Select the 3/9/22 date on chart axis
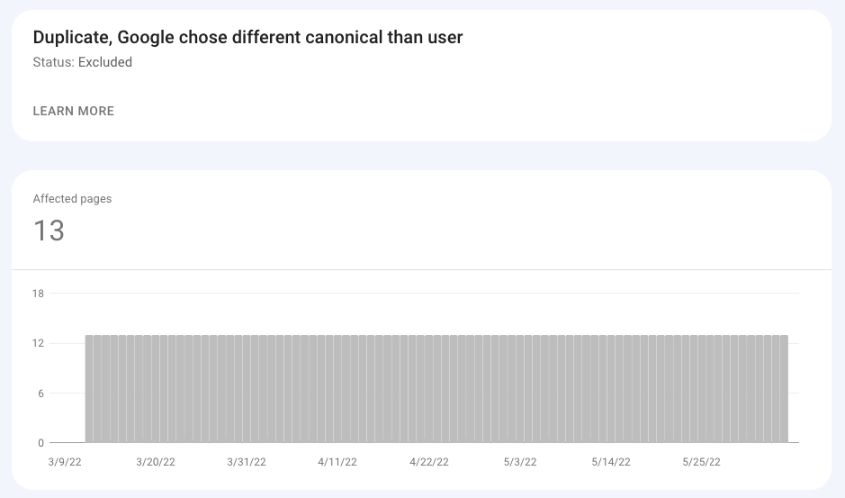This screenshot has height=498, width=845. click(65, 462)
